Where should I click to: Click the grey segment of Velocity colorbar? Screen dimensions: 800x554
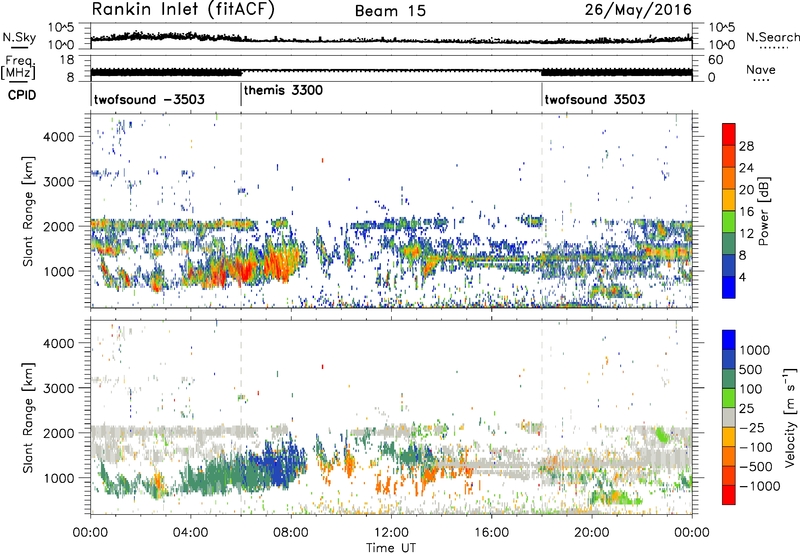(x=729, y=417)
